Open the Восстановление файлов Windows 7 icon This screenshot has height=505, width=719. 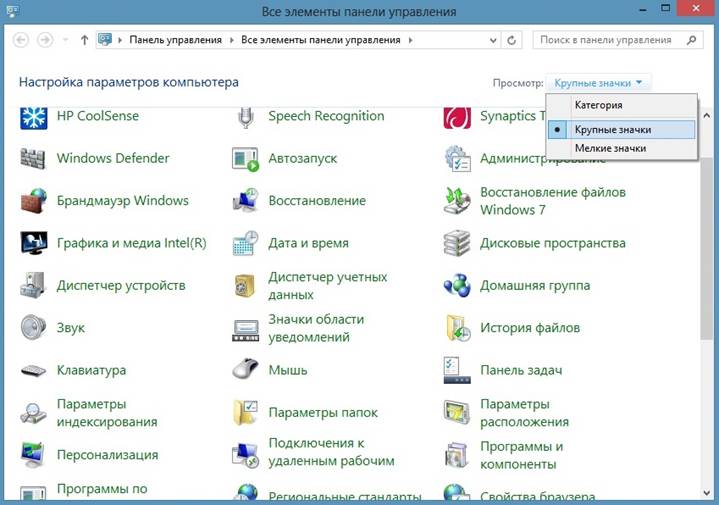coord(457,201)
